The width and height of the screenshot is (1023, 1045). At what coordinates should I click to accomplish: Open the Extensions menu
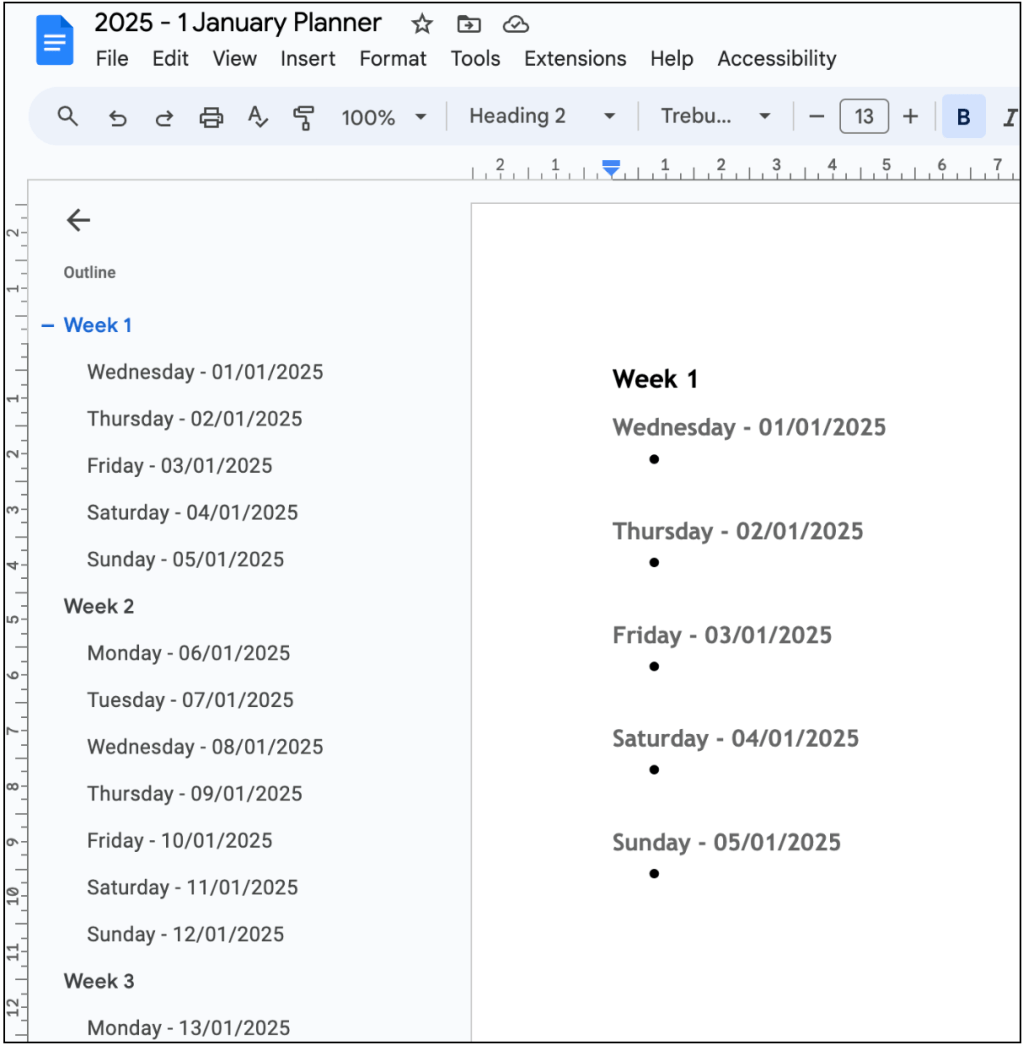pyautogui.click(x=575, y=59)
